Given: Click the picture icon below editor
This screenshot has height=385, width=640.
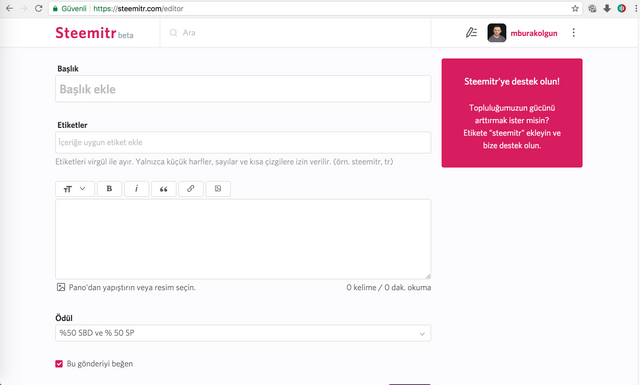Looking at the screenshot, I should click(61, 287).
